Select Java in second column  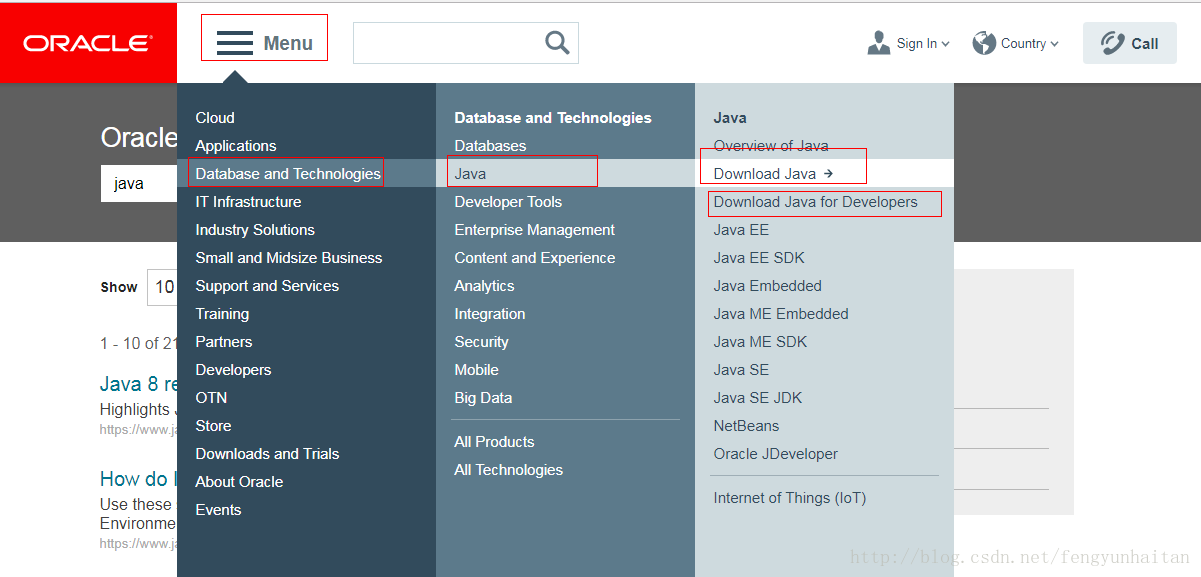470,174
